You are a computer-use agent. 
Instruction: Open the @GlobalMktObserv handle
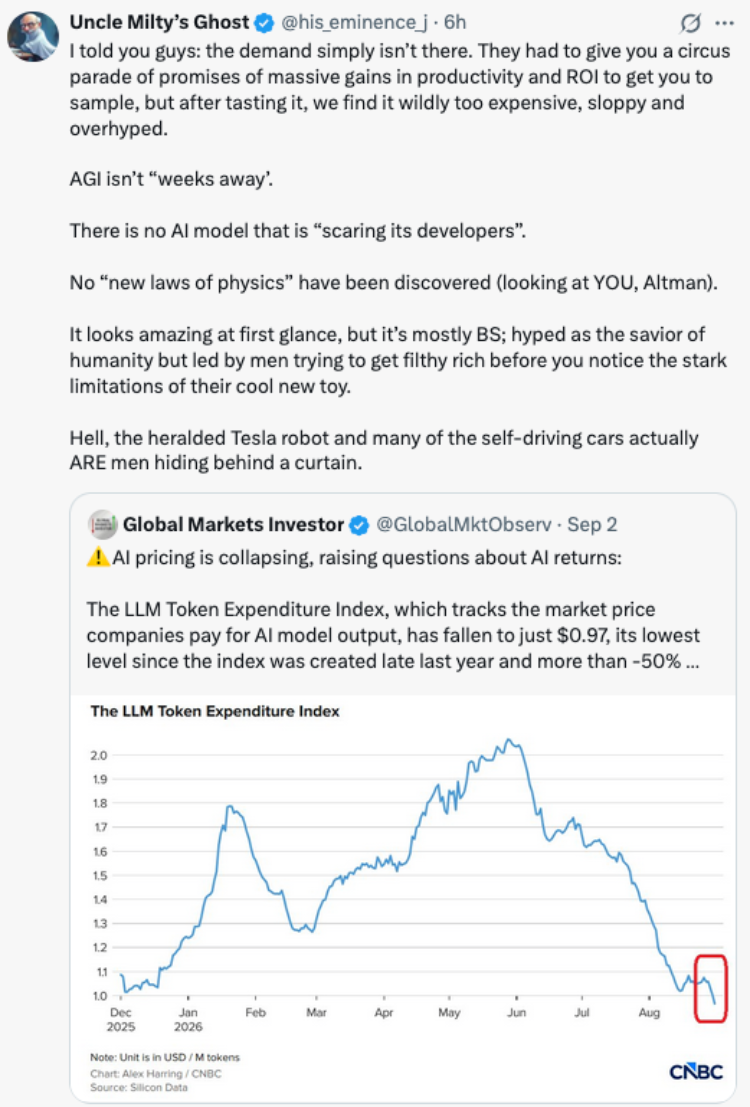[x=463, y=525]
